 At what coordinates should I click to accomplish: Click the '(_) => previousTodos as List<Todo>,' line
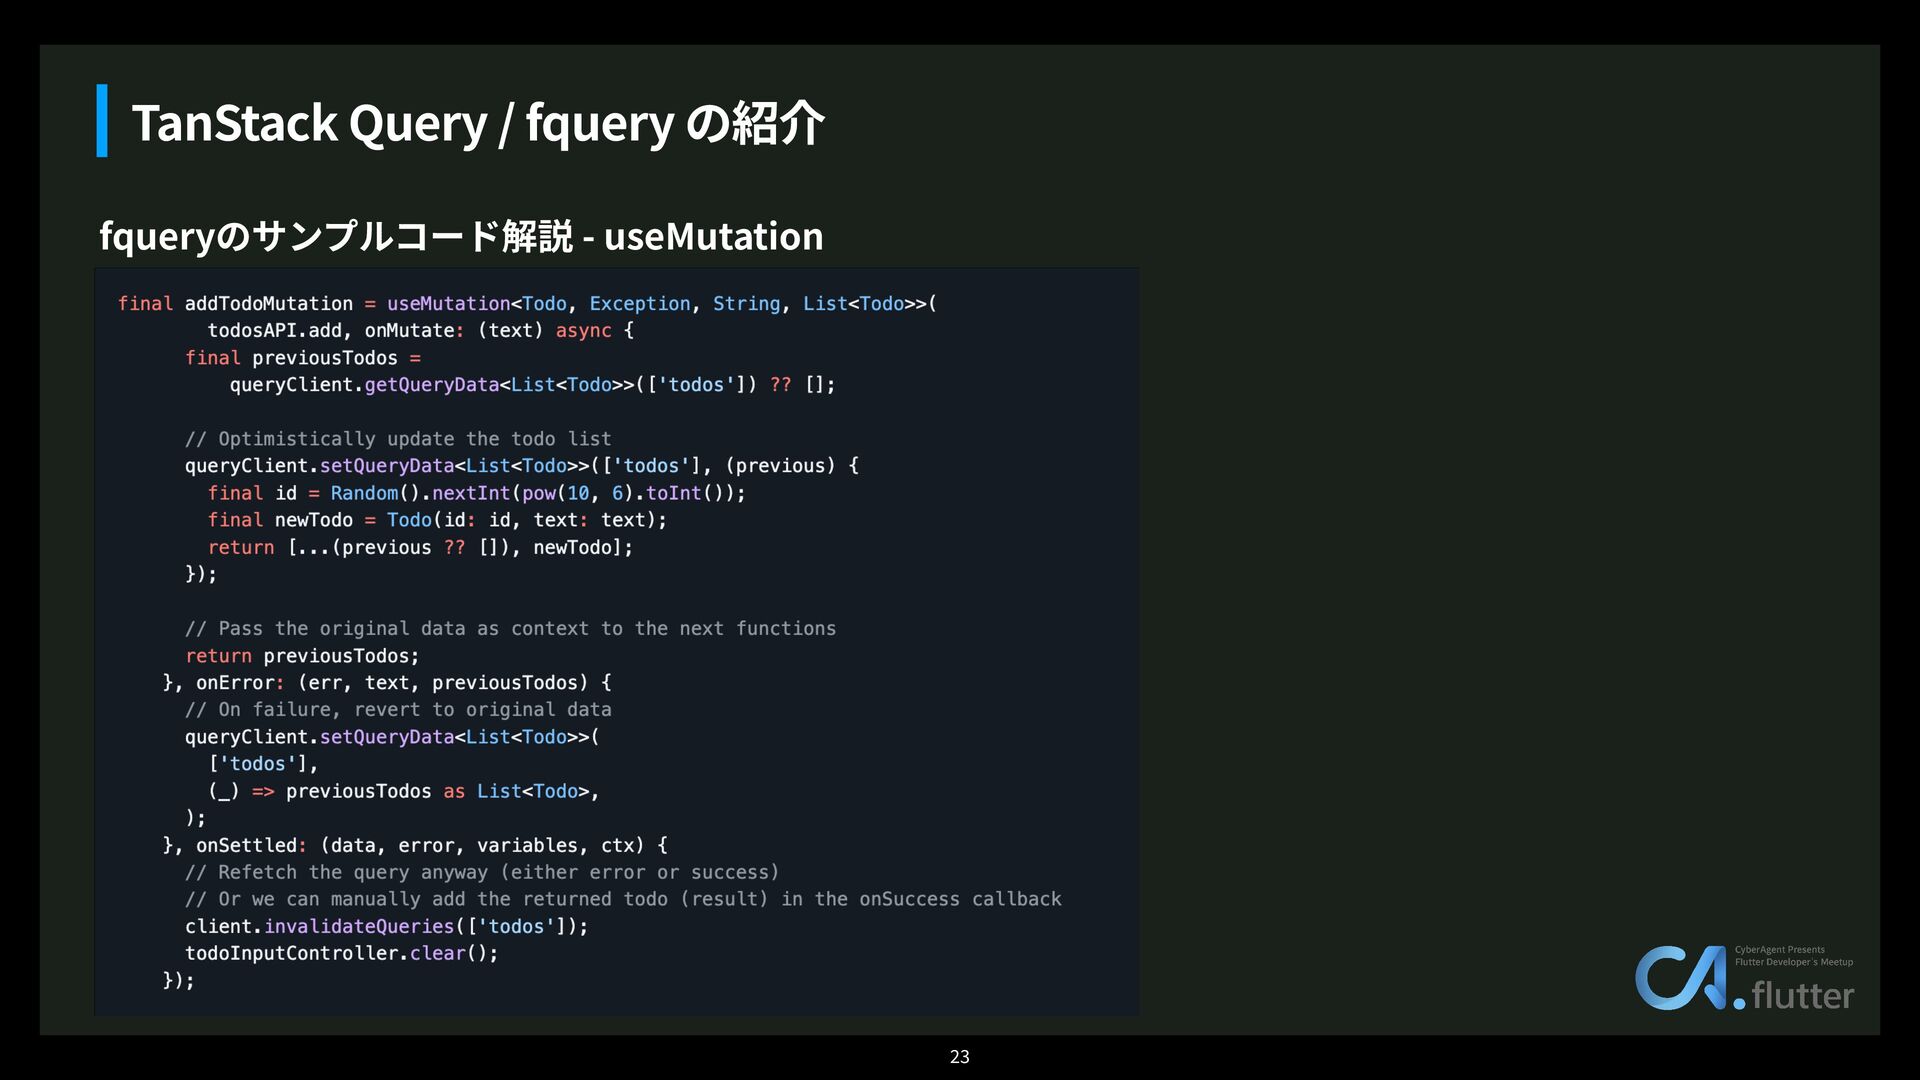point(403,791)
